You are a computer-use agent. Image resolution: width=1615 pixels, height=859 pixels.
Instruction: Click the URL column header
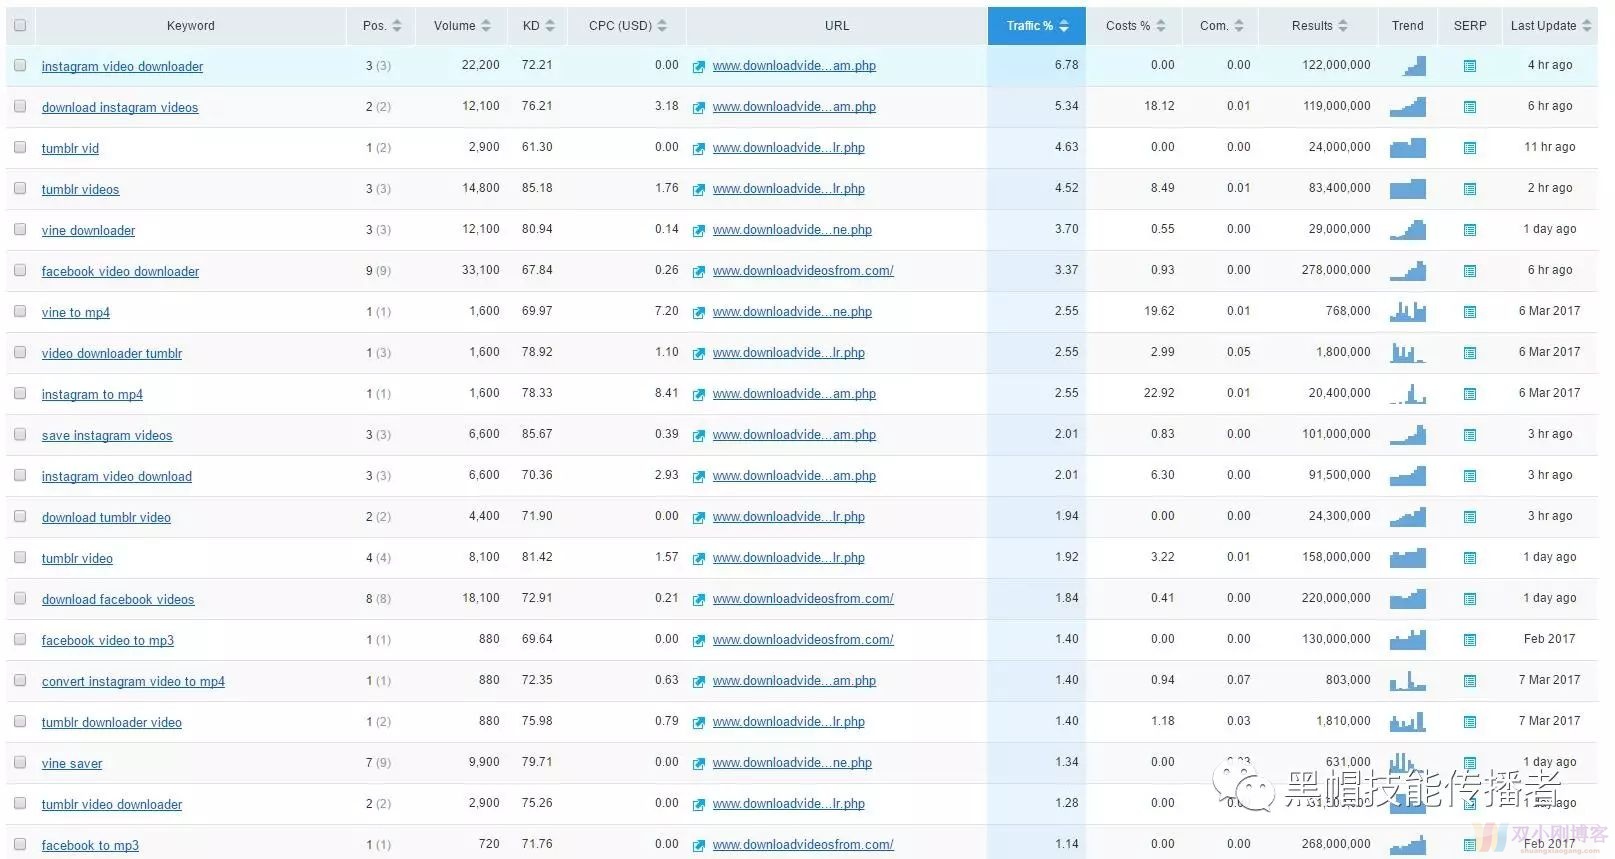click(x=837, y=26)
